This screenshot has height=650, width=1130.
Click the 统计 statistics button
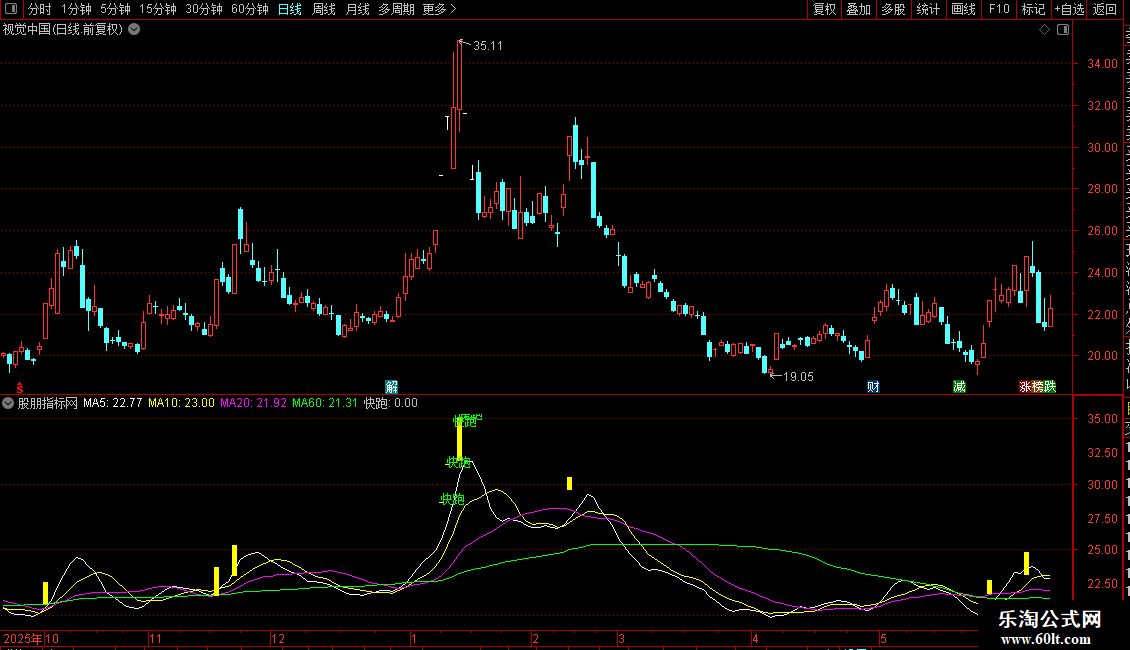coord(928,9)
